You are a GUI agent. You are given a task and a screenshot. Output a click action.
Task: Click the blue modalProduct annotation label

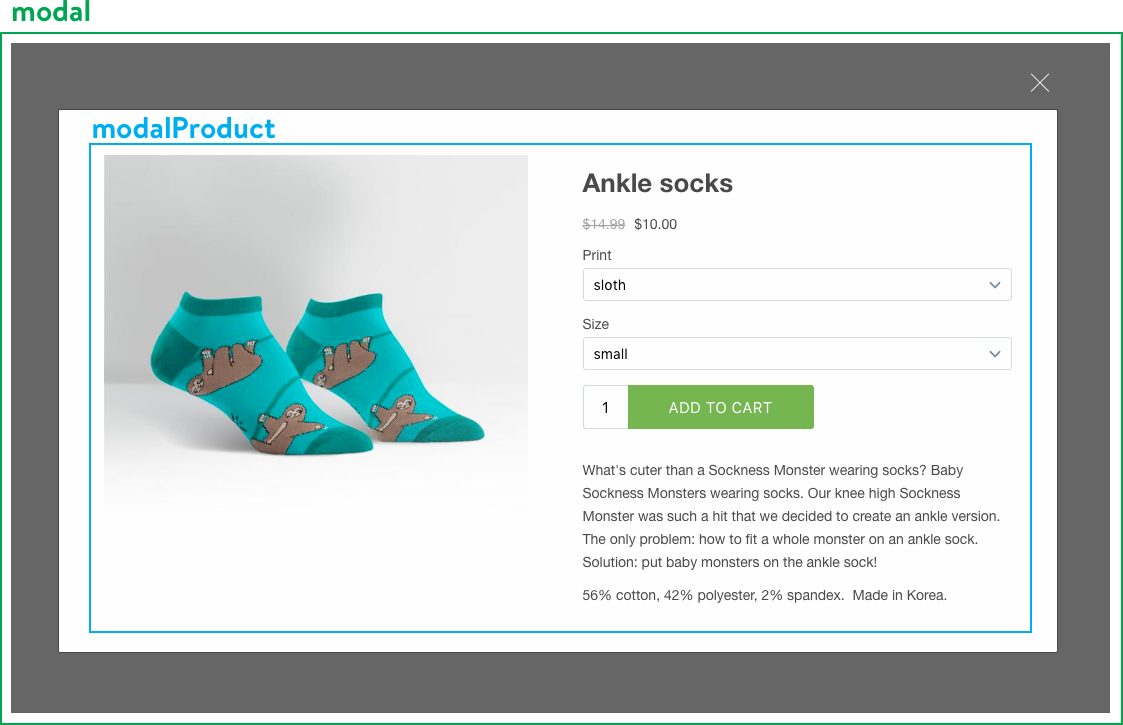click(183, 129)
